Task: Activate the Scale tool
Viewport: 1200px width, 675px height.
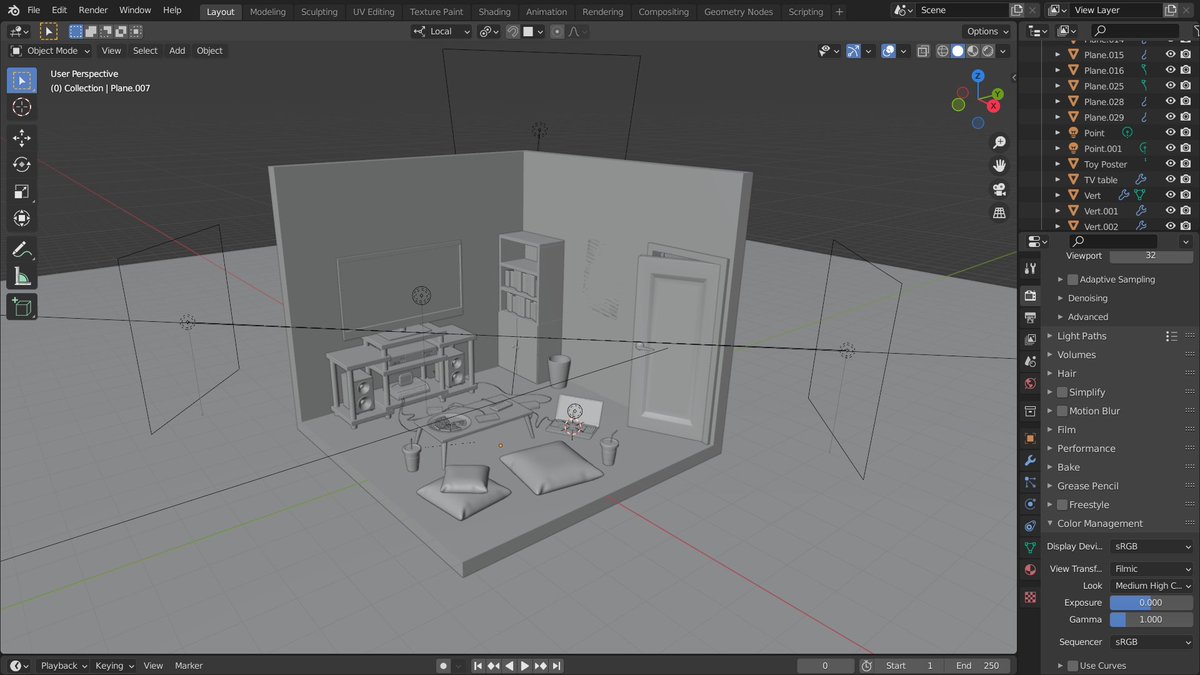Action: tap(22, 191)
